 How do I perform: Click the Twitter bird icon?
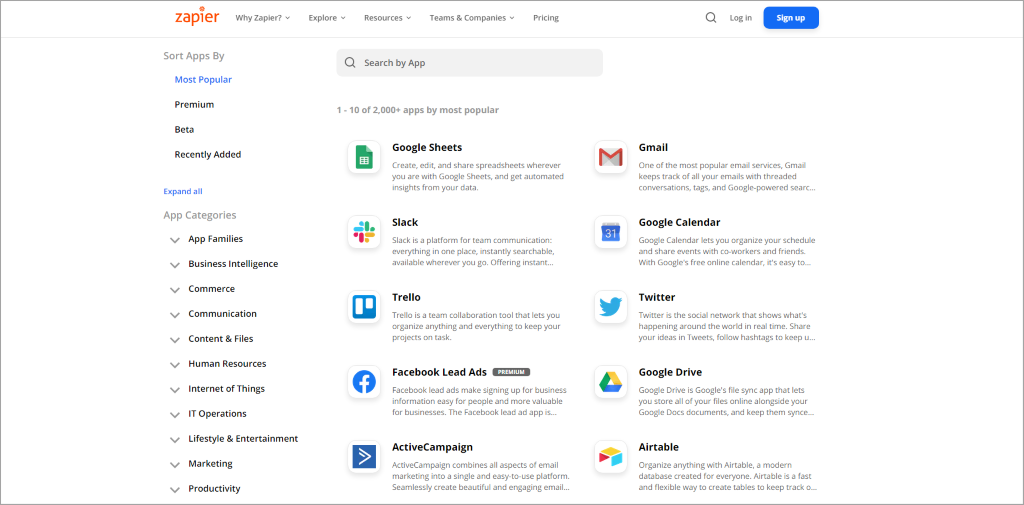tap(610, 307)
